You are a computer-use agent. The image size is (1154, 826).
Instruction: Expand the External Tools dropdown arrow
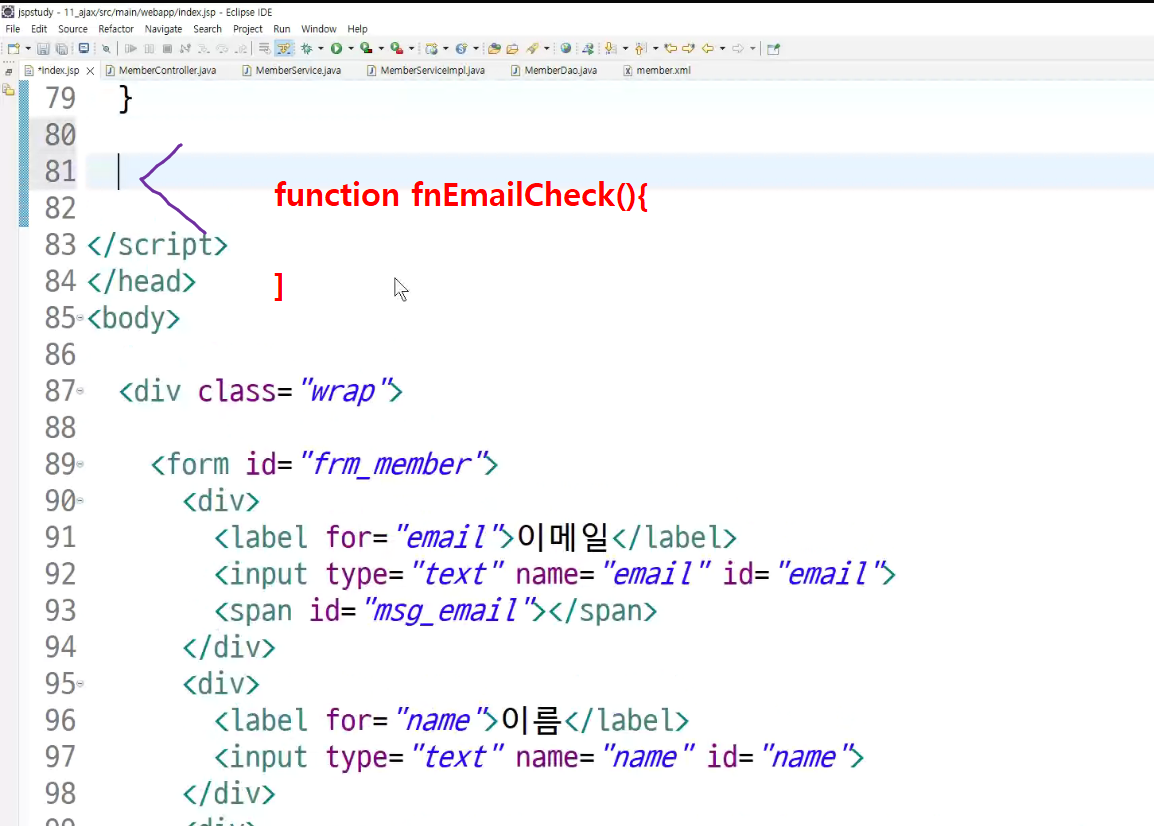point(411,49)
